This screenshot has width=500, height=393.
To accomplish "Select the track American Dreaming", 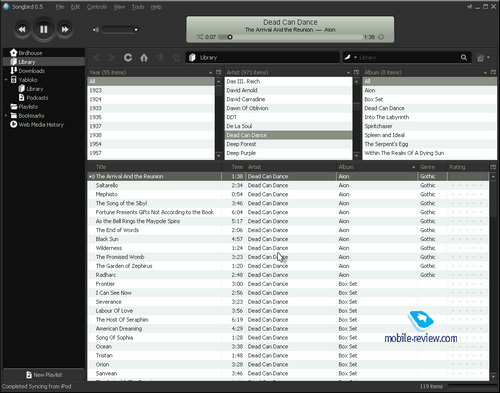I will coord(288,329).
